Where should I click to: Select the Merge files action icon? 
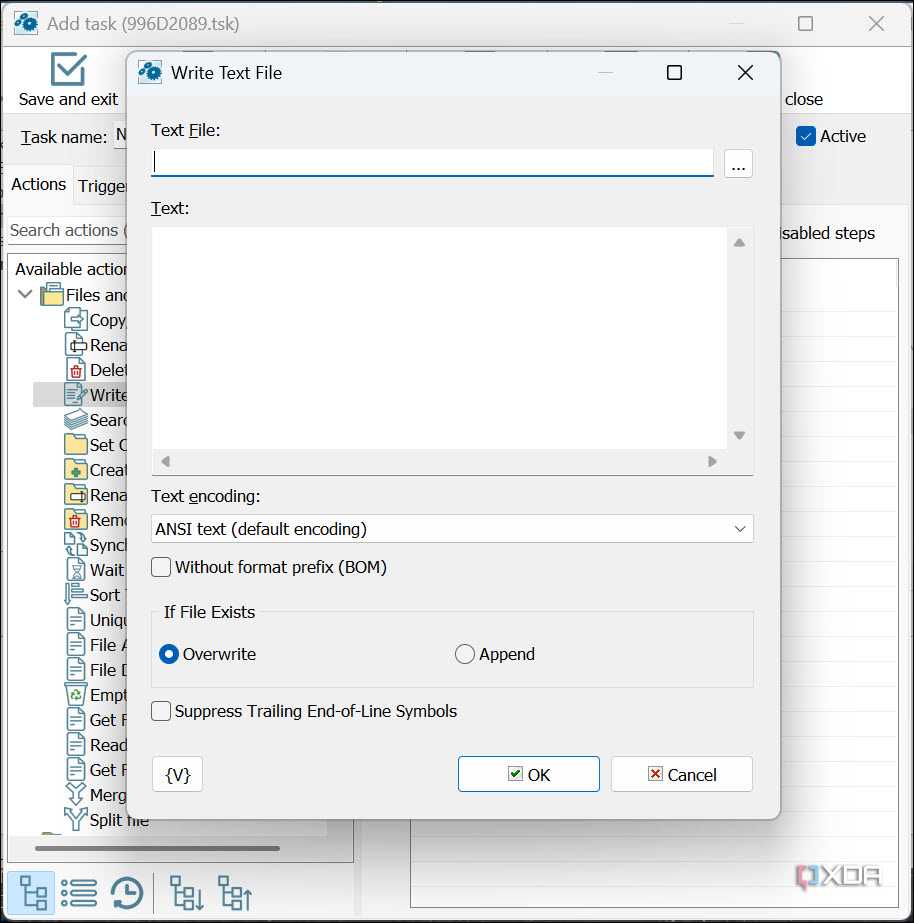[x=76, y=795]
